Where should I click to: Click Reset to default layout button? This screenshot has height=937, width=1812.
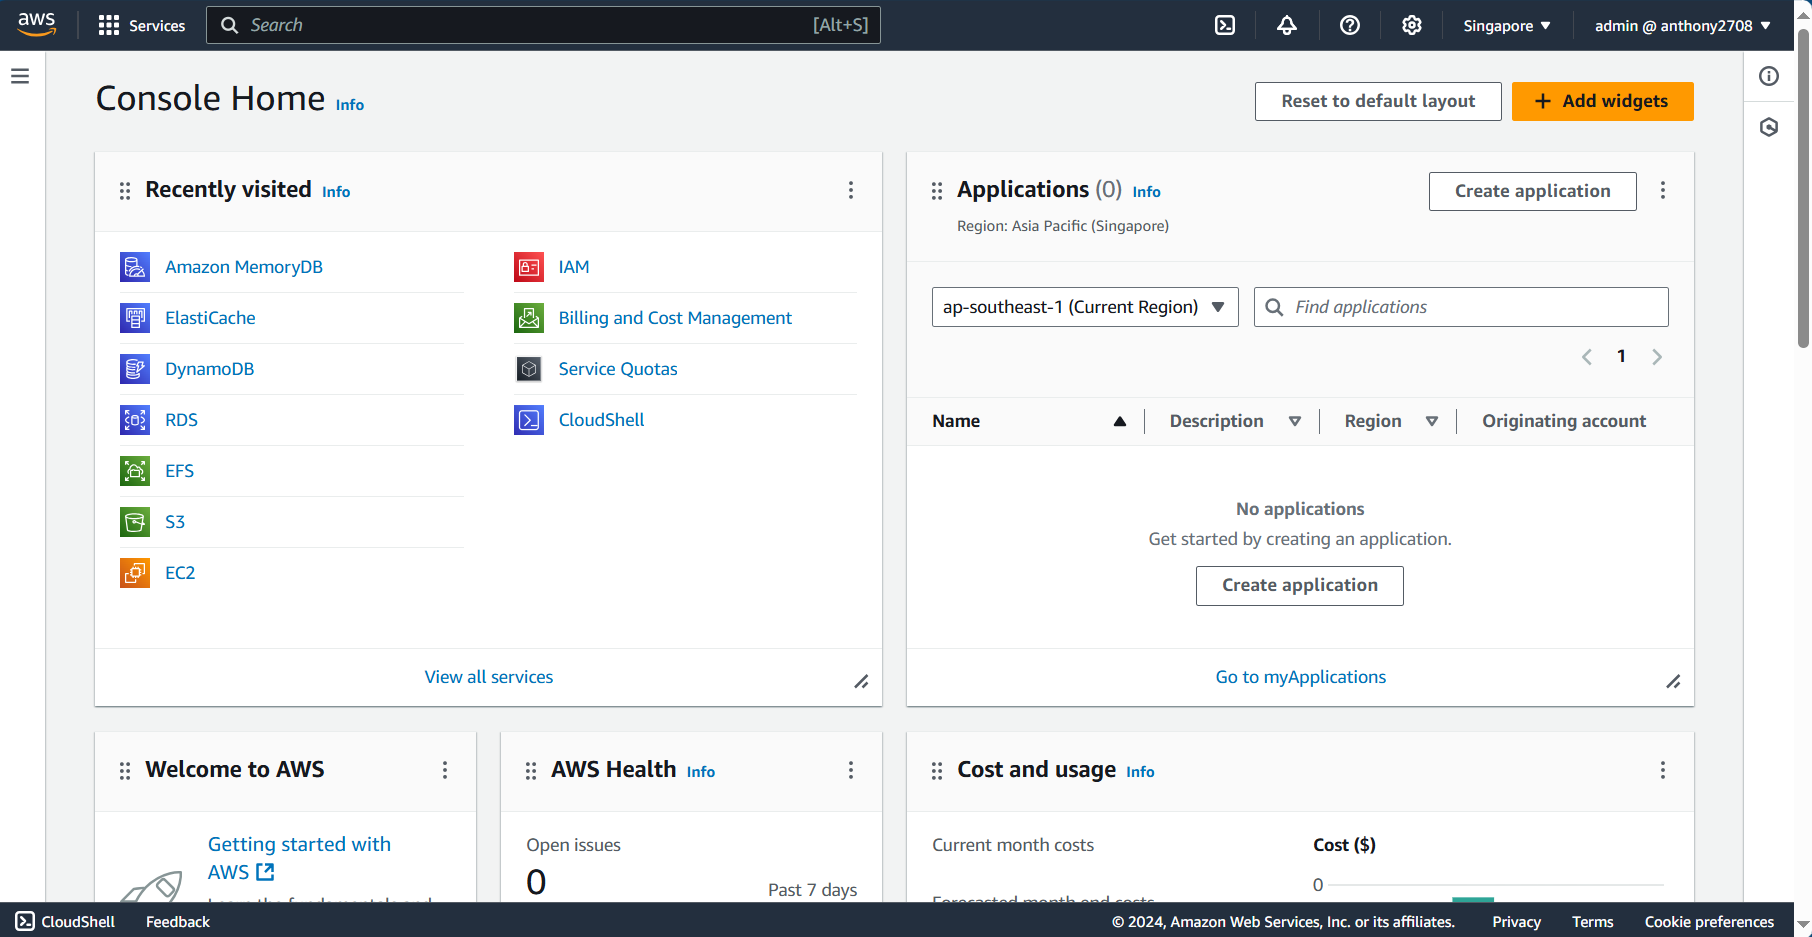(1378, 101)
